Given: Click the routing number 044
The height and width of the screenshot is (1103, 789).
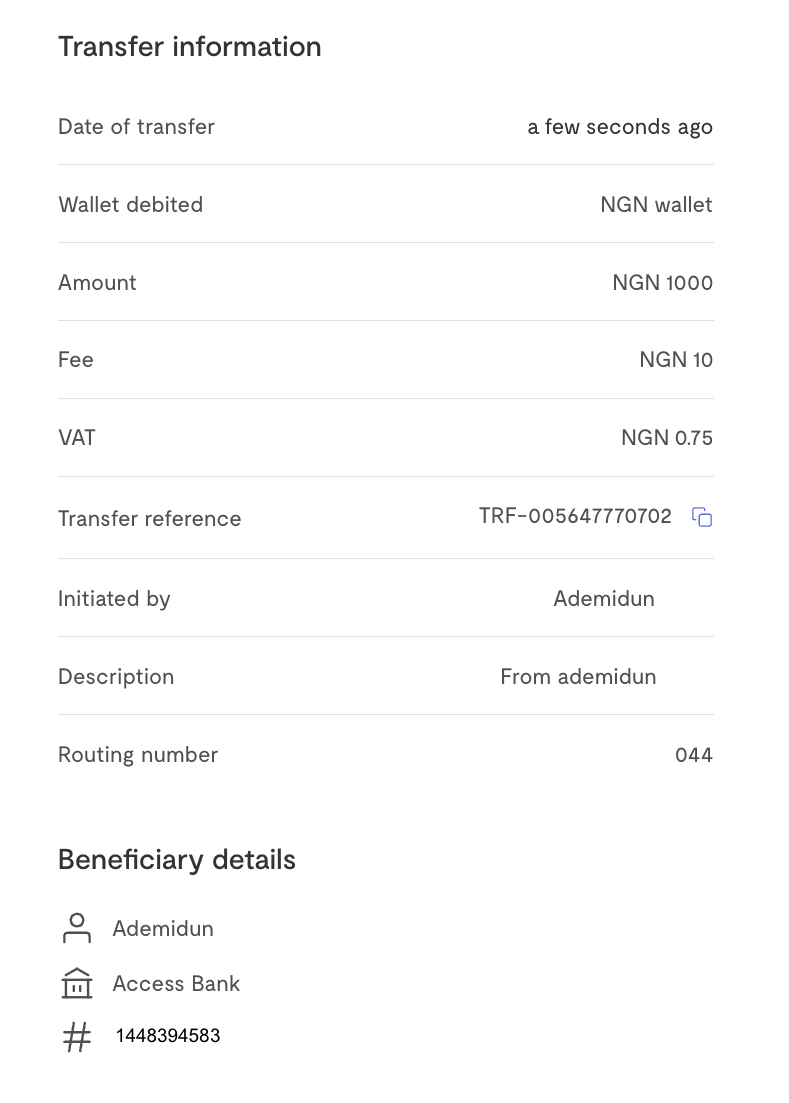Looking at the screenshot, I should coord(694,755).
